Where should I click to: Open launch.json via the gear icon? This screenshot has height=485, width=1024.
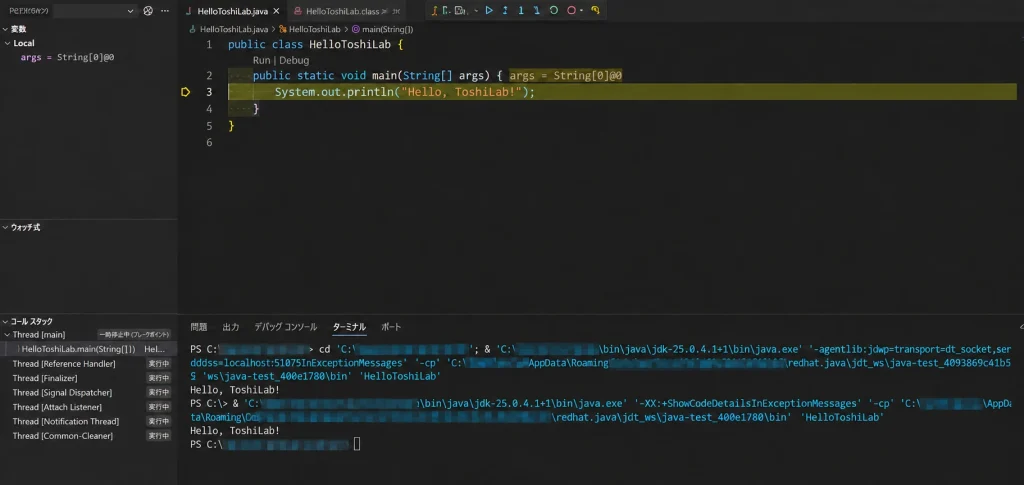point(148,11)
